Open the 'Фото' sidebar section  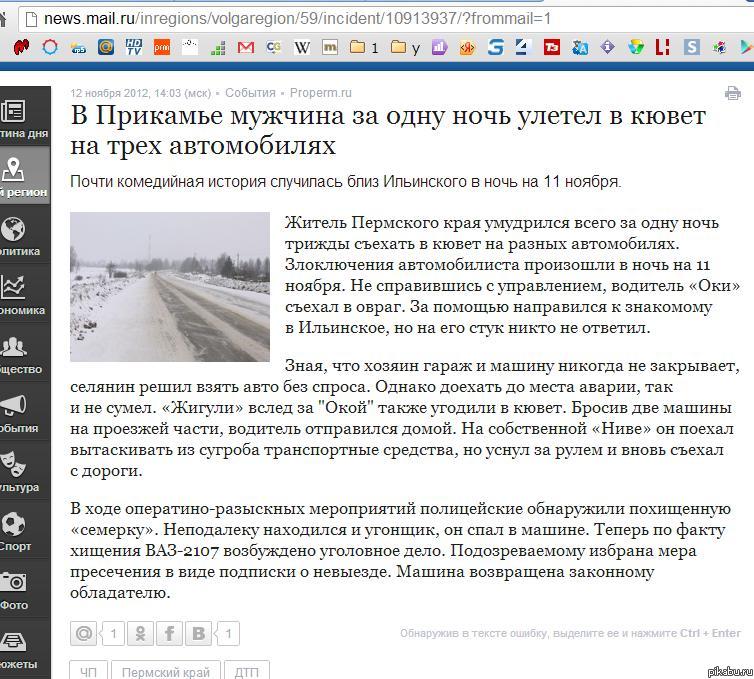pos(24,589)
